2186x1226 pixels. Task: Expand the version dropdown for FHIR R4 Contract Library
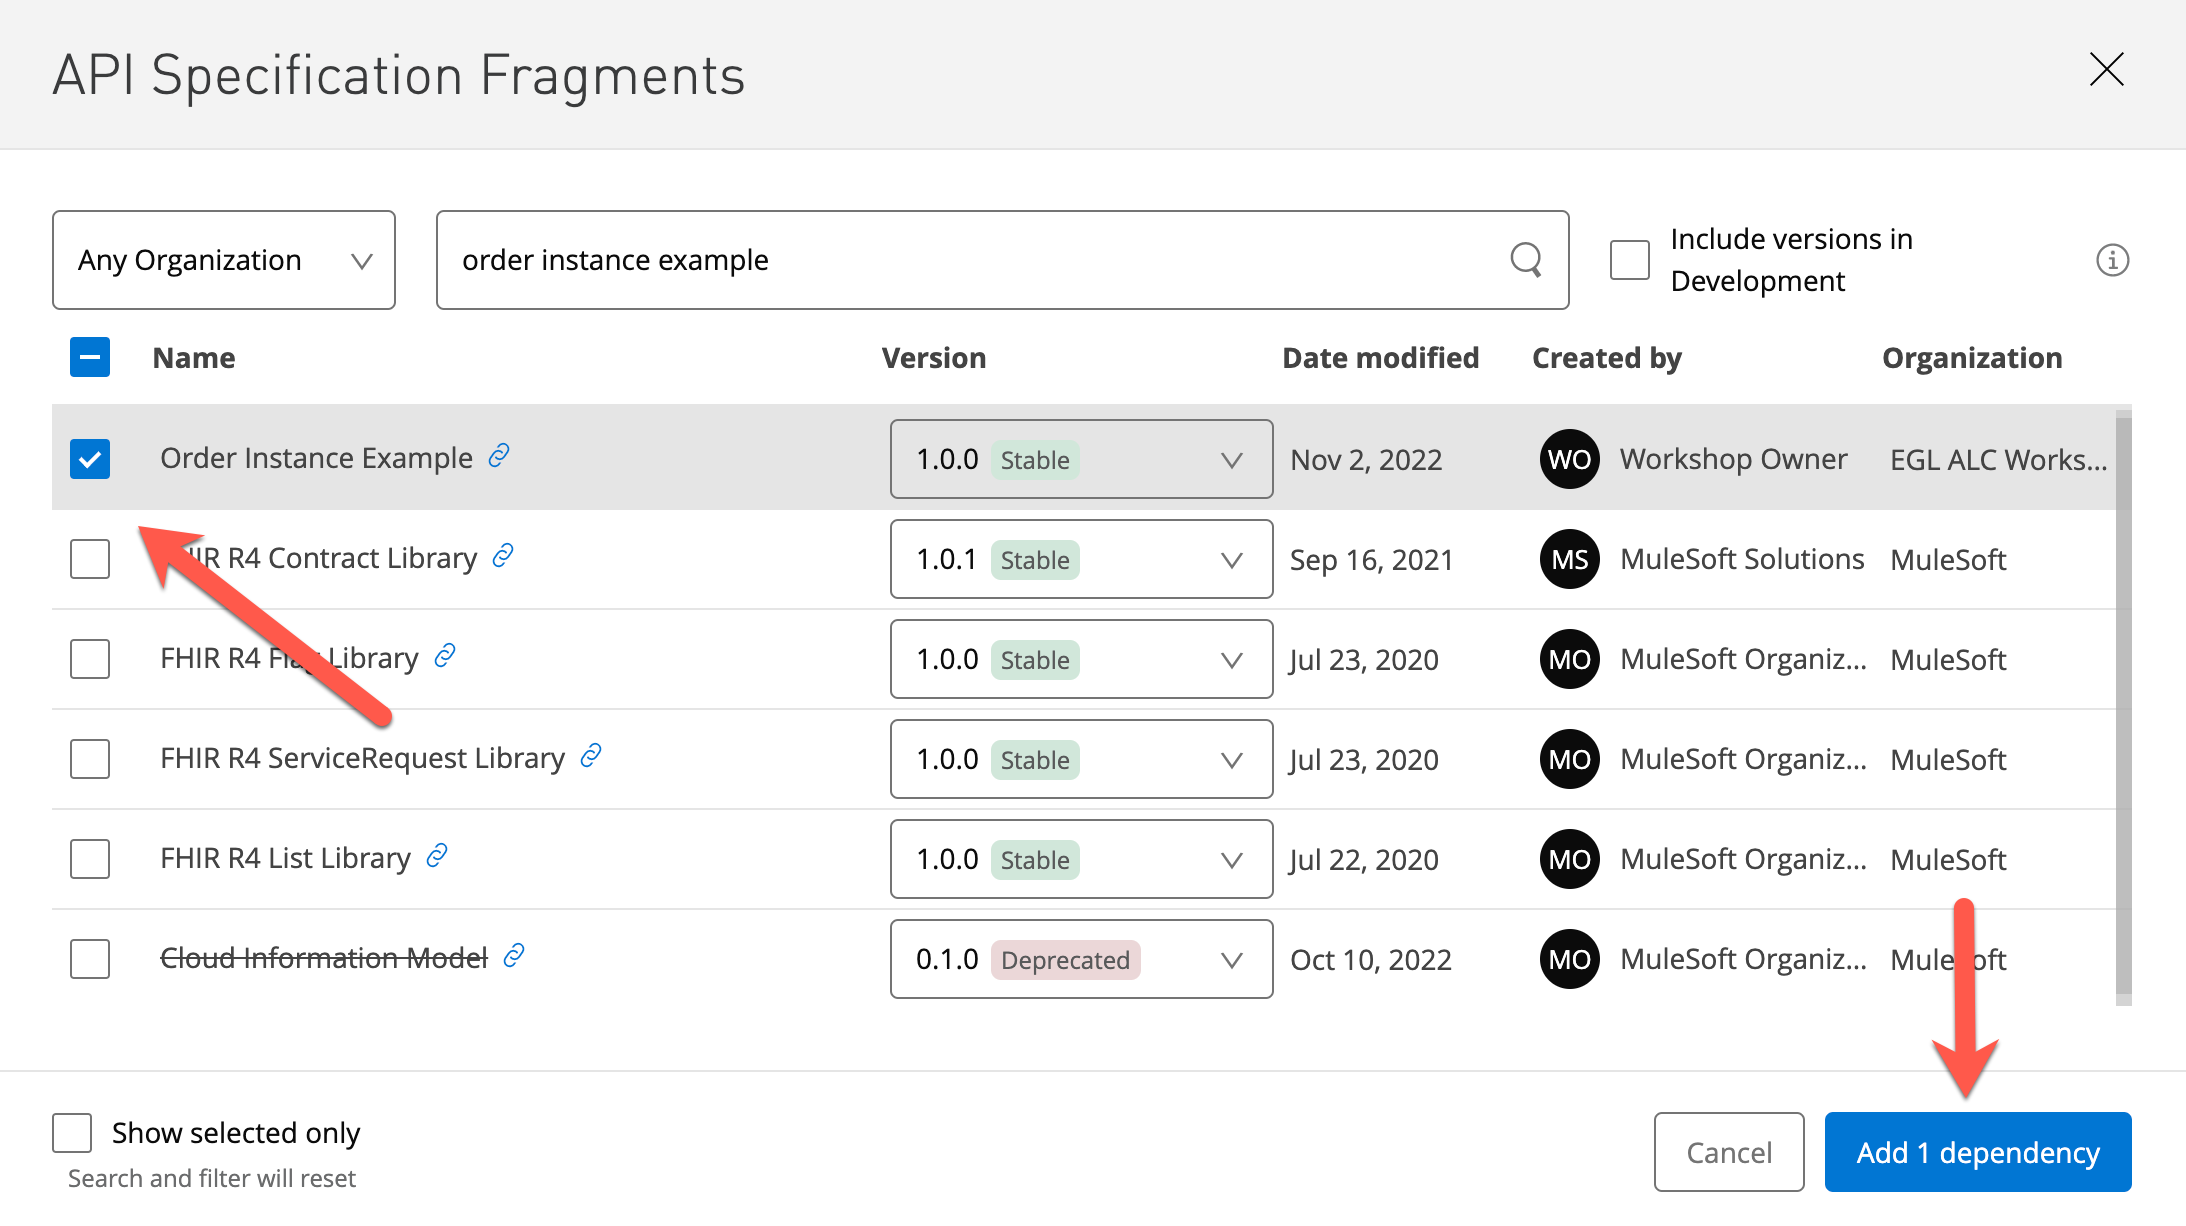pyautogui.click(x=1230, y=558)
